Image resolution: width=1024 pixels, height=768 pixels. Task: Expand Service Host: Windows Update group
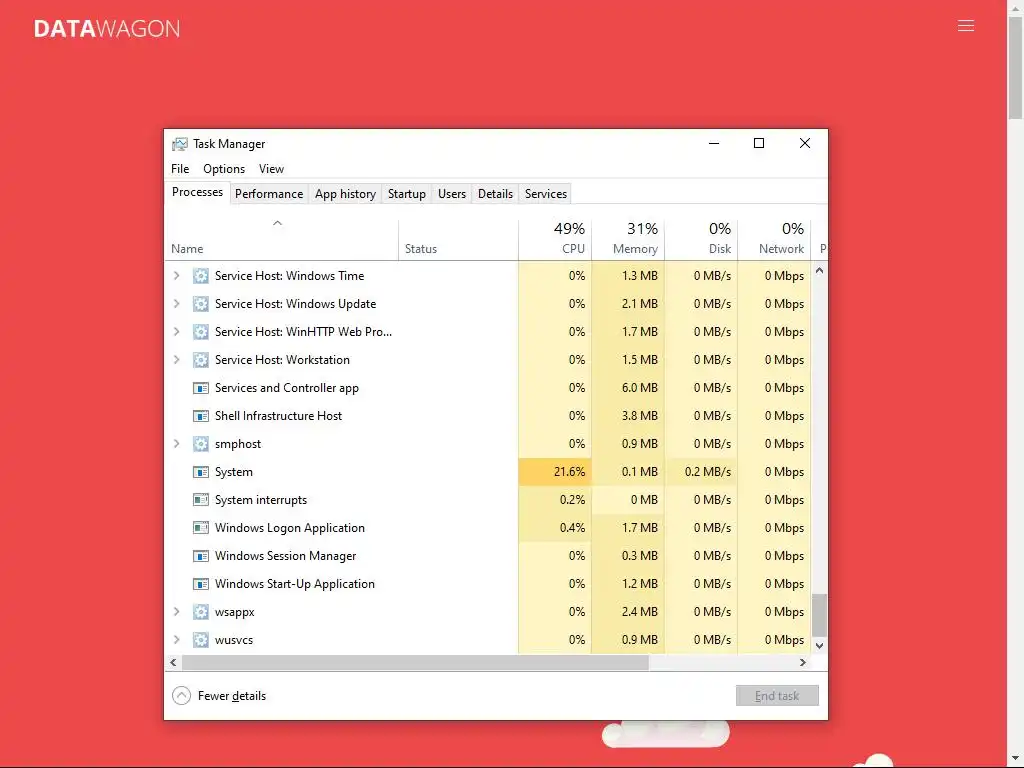pyautogui.click(x=176, y=304)
